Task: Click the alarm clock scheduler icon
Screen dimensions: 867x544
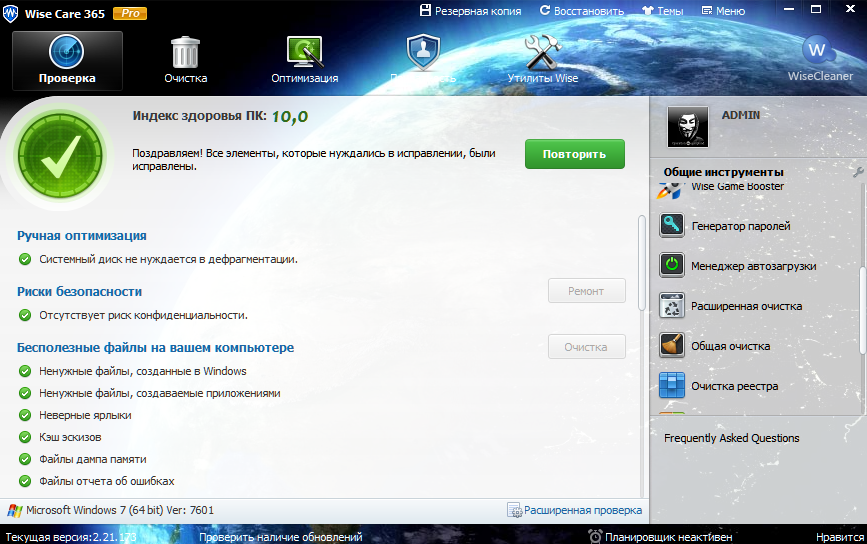Action: 595,536
